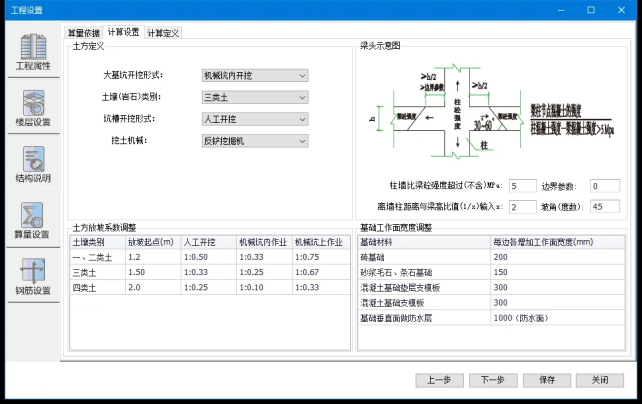Click the 人工开挖 column header

tap(208, 242)
